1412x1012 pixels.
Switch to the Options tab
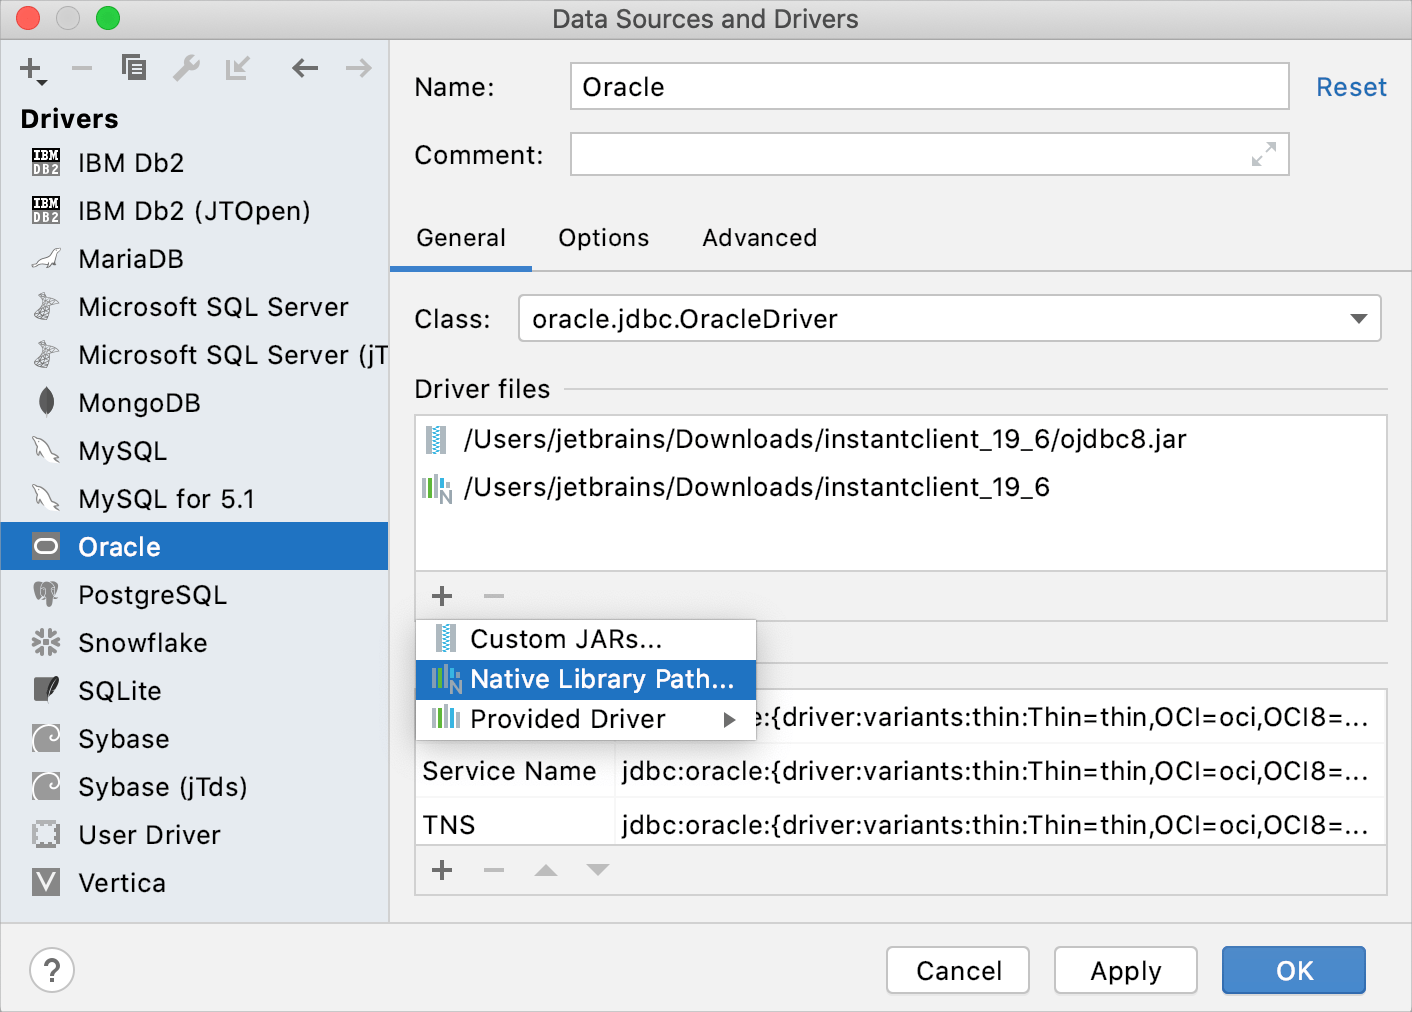(x=604, y=238)
